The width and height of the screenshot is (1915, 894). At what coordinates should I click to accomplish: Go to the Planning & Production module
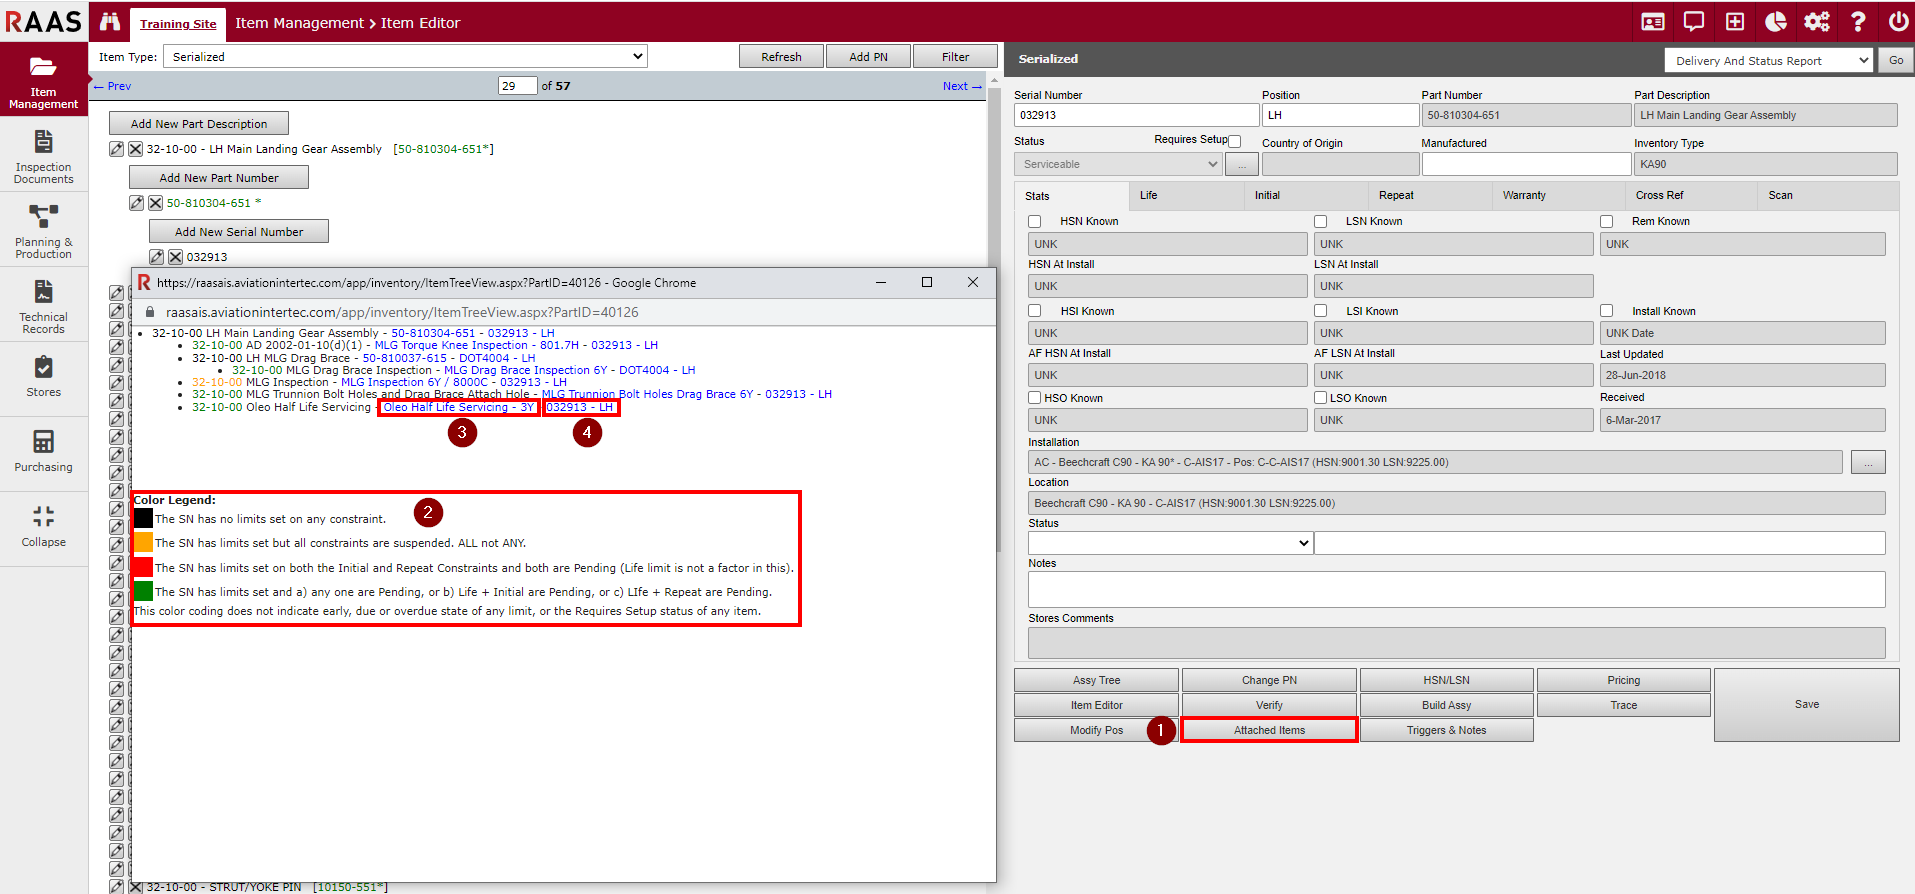pos(43,231)
